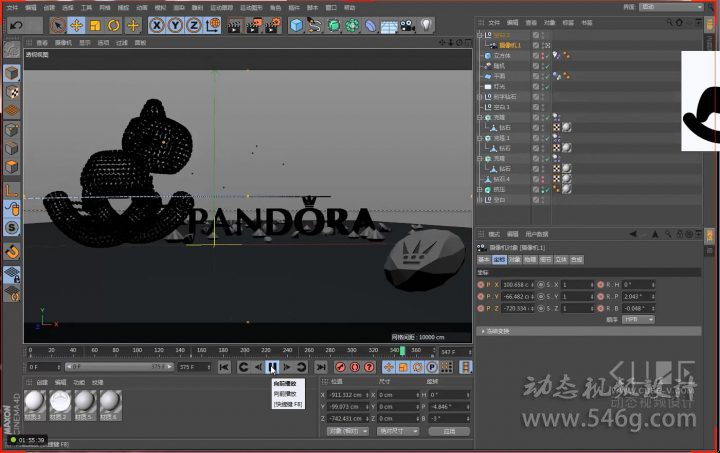Toggle the green enable check on Light row
The width and height of the screenshot is (720, 453).
pyautogui.click(x=547, y=87)
